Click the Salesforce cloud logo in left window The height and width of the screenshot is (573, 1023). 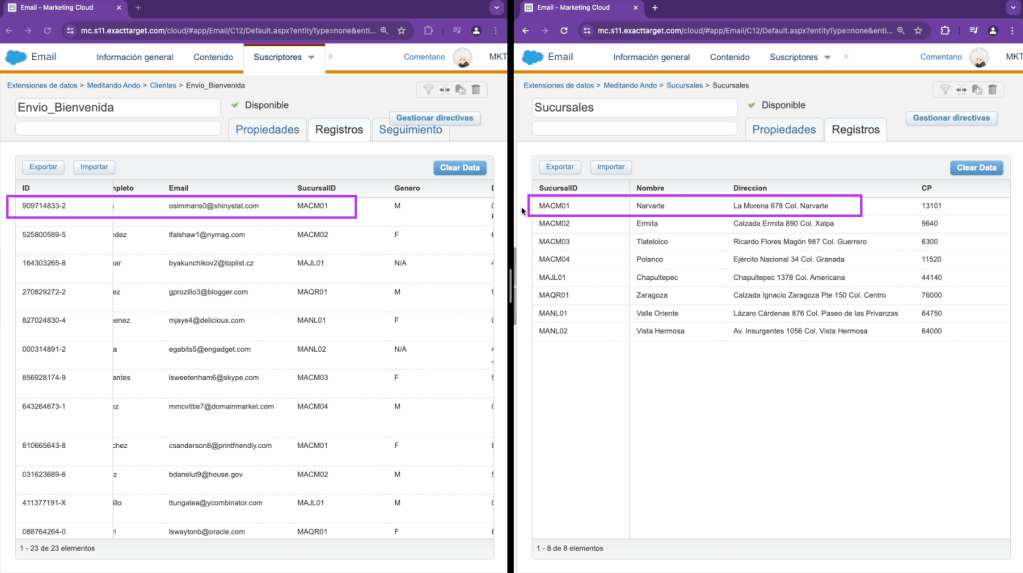[16, 57]
